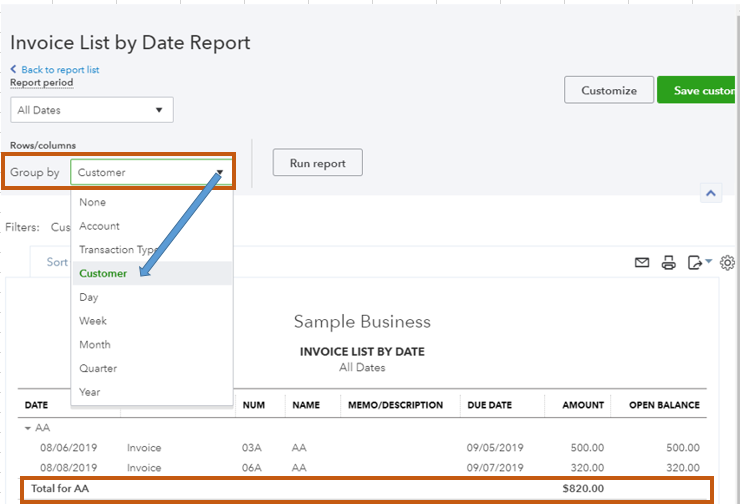This screenshot has width=740, height=504.
Task: Choose Account grouping option
Action: (x=99, y=226)
